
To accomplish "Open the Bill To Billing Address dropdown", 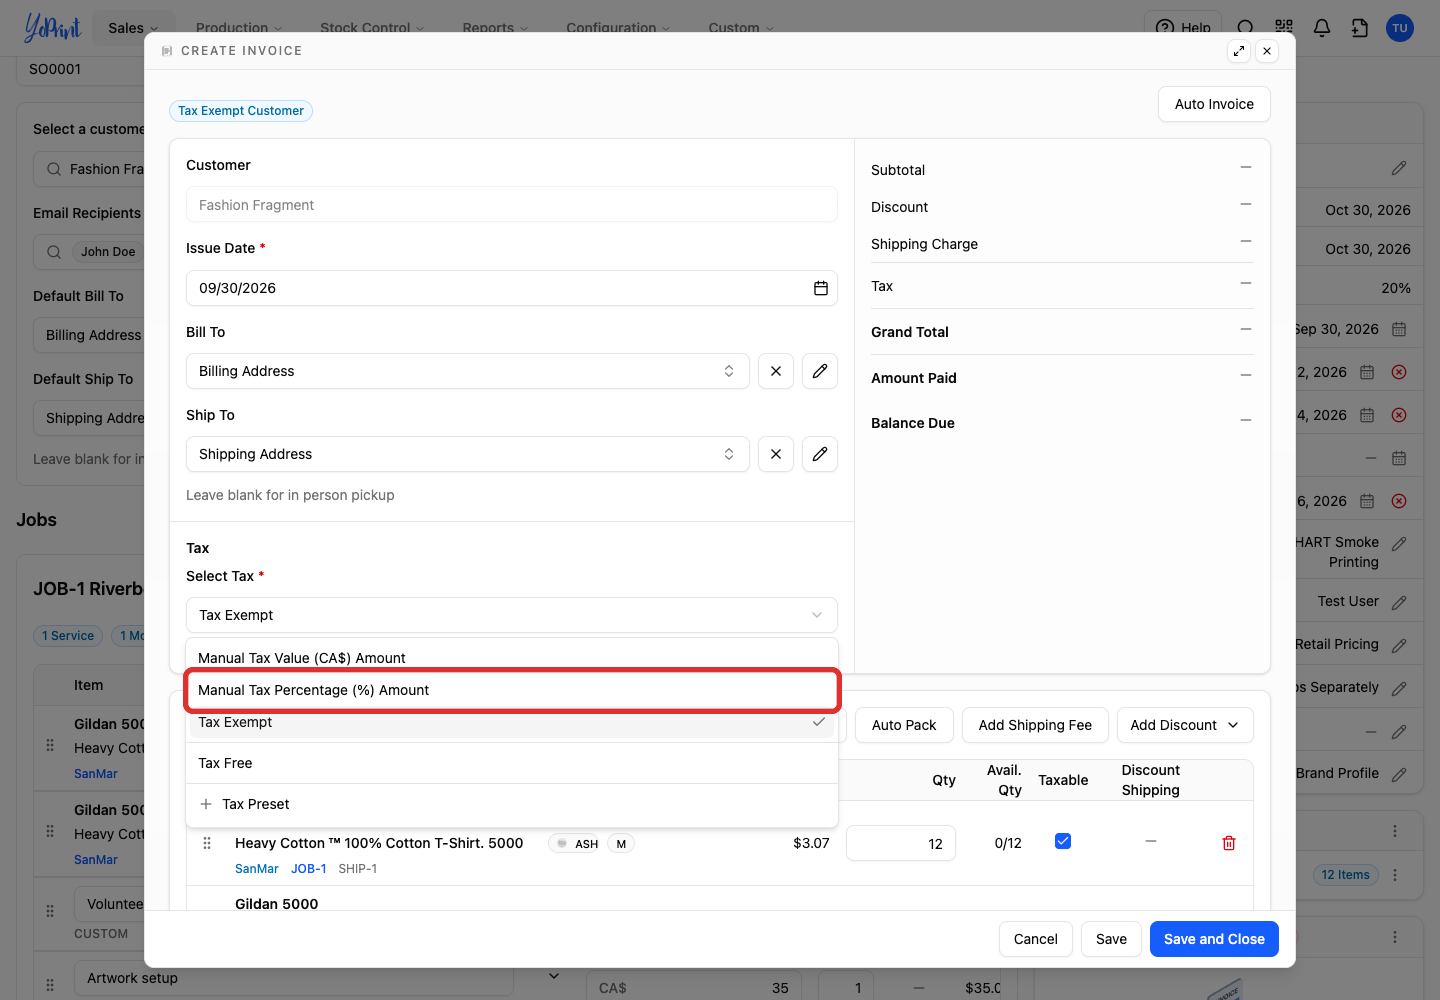I will tap(468, 371).
